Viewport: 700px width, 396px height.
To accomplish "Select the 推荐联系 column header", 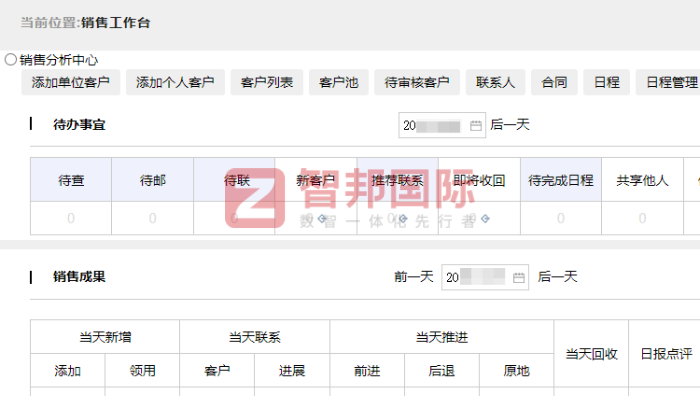I will tap(398, 180).
